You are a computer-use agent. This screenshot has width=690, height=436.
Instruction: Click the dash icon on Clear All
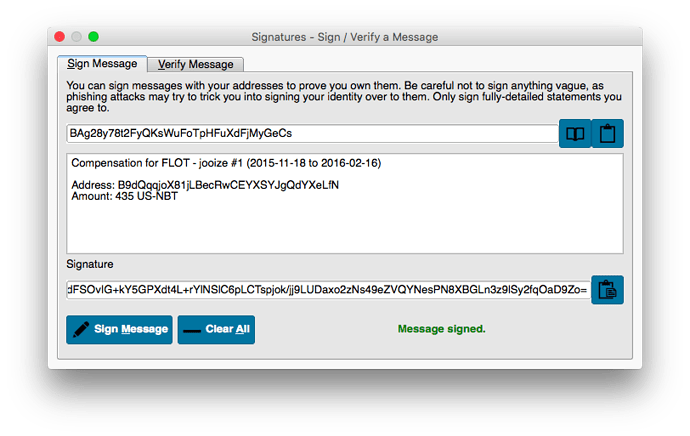pyautogui.click(x=192, y=331)
